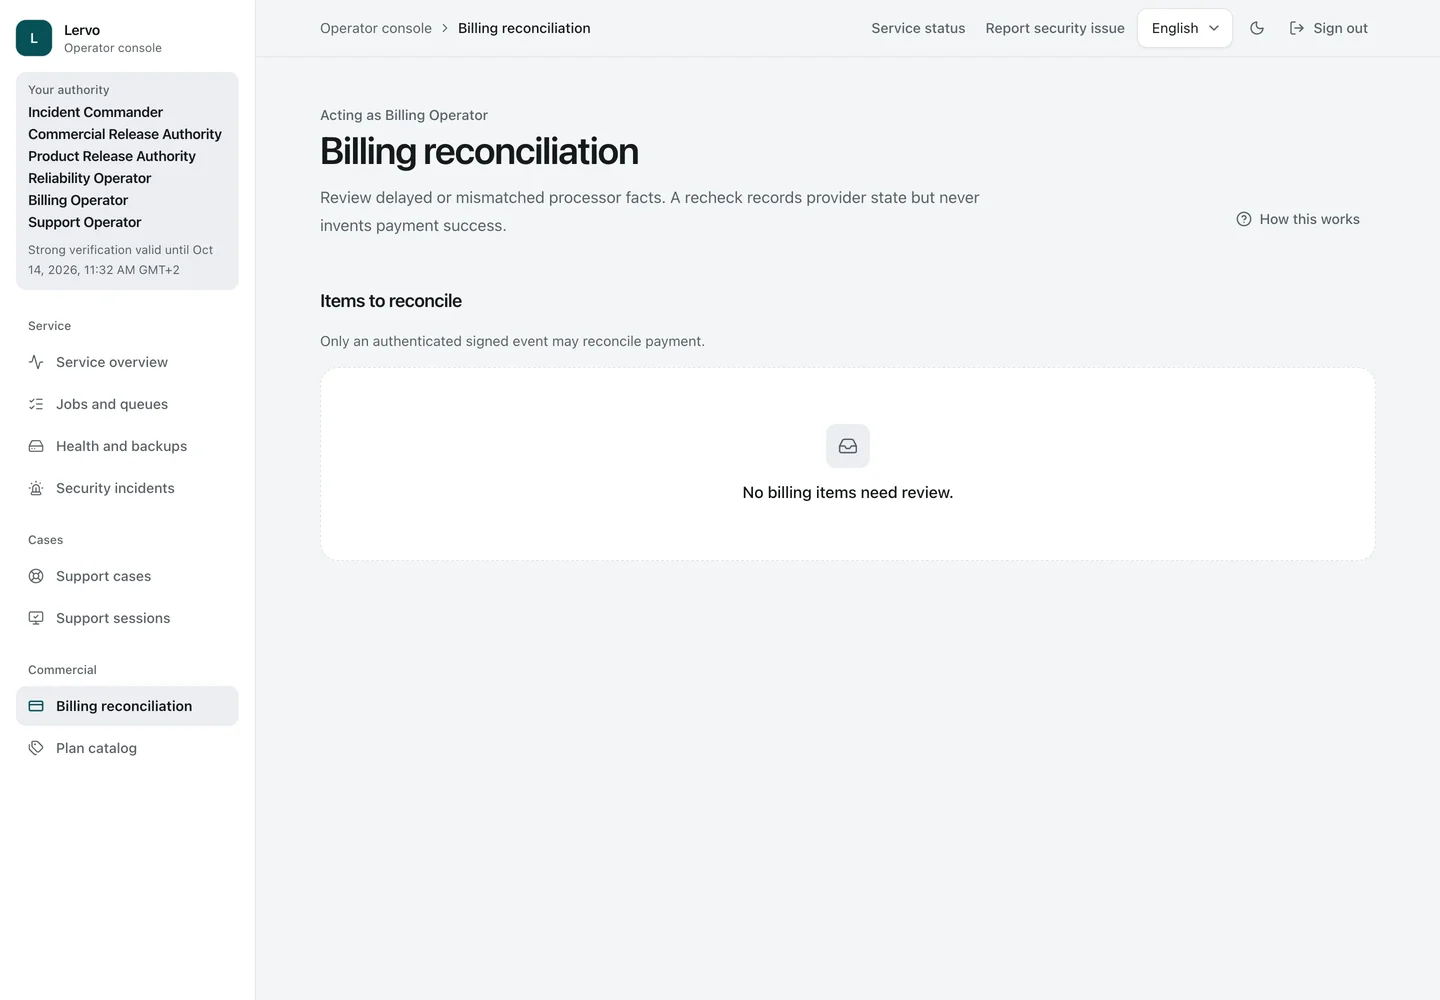
Task: Click the Security incidents siren icon
Action: 36,488
